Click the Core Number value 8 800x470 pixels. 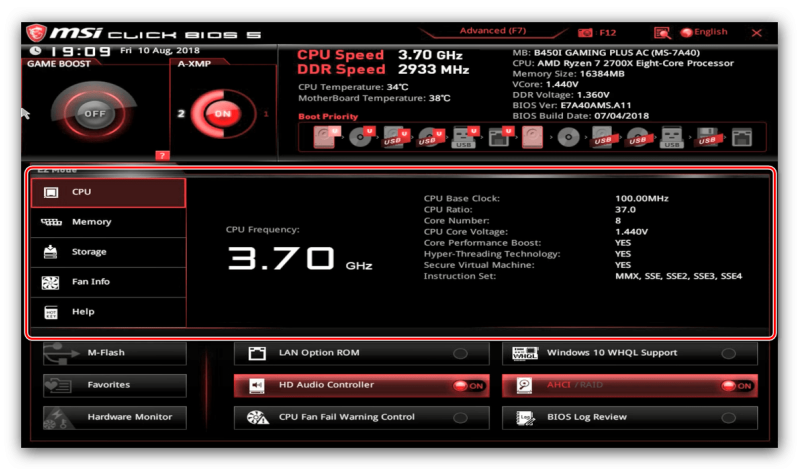click(618, 221)
